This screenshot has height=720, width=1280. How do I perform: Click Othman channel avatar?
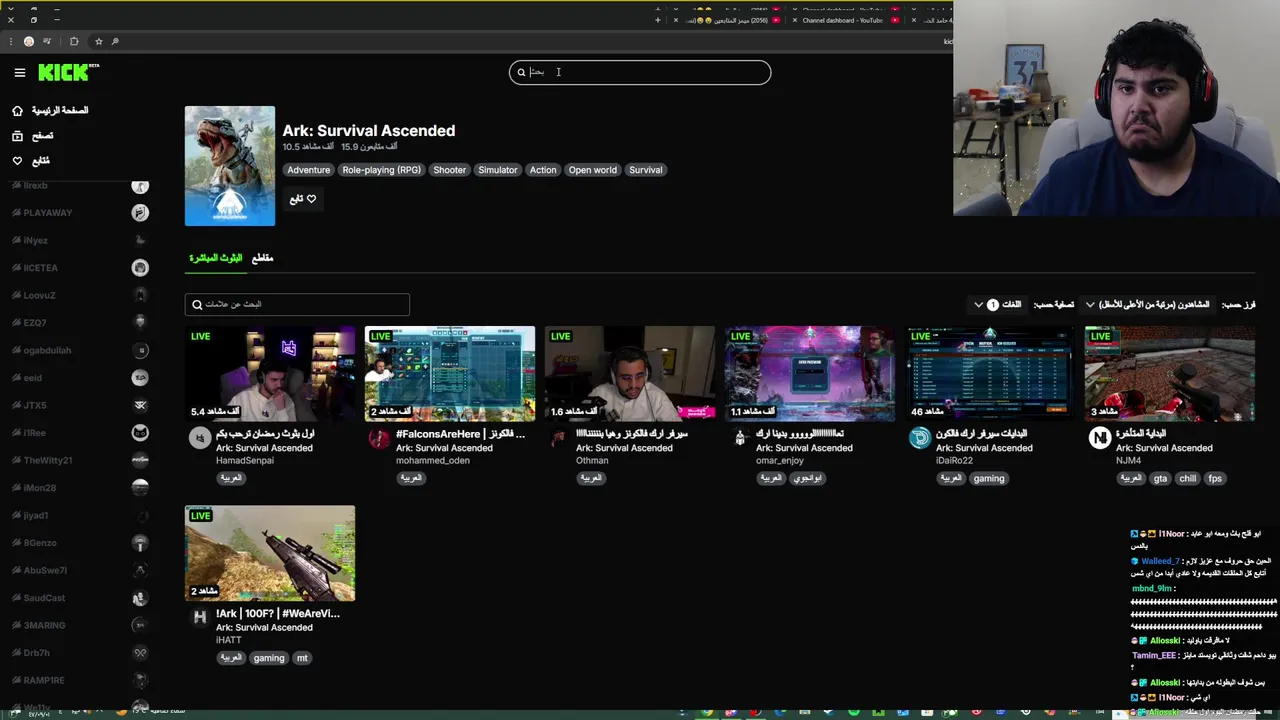pyautogui.click(x=559, y=438)
